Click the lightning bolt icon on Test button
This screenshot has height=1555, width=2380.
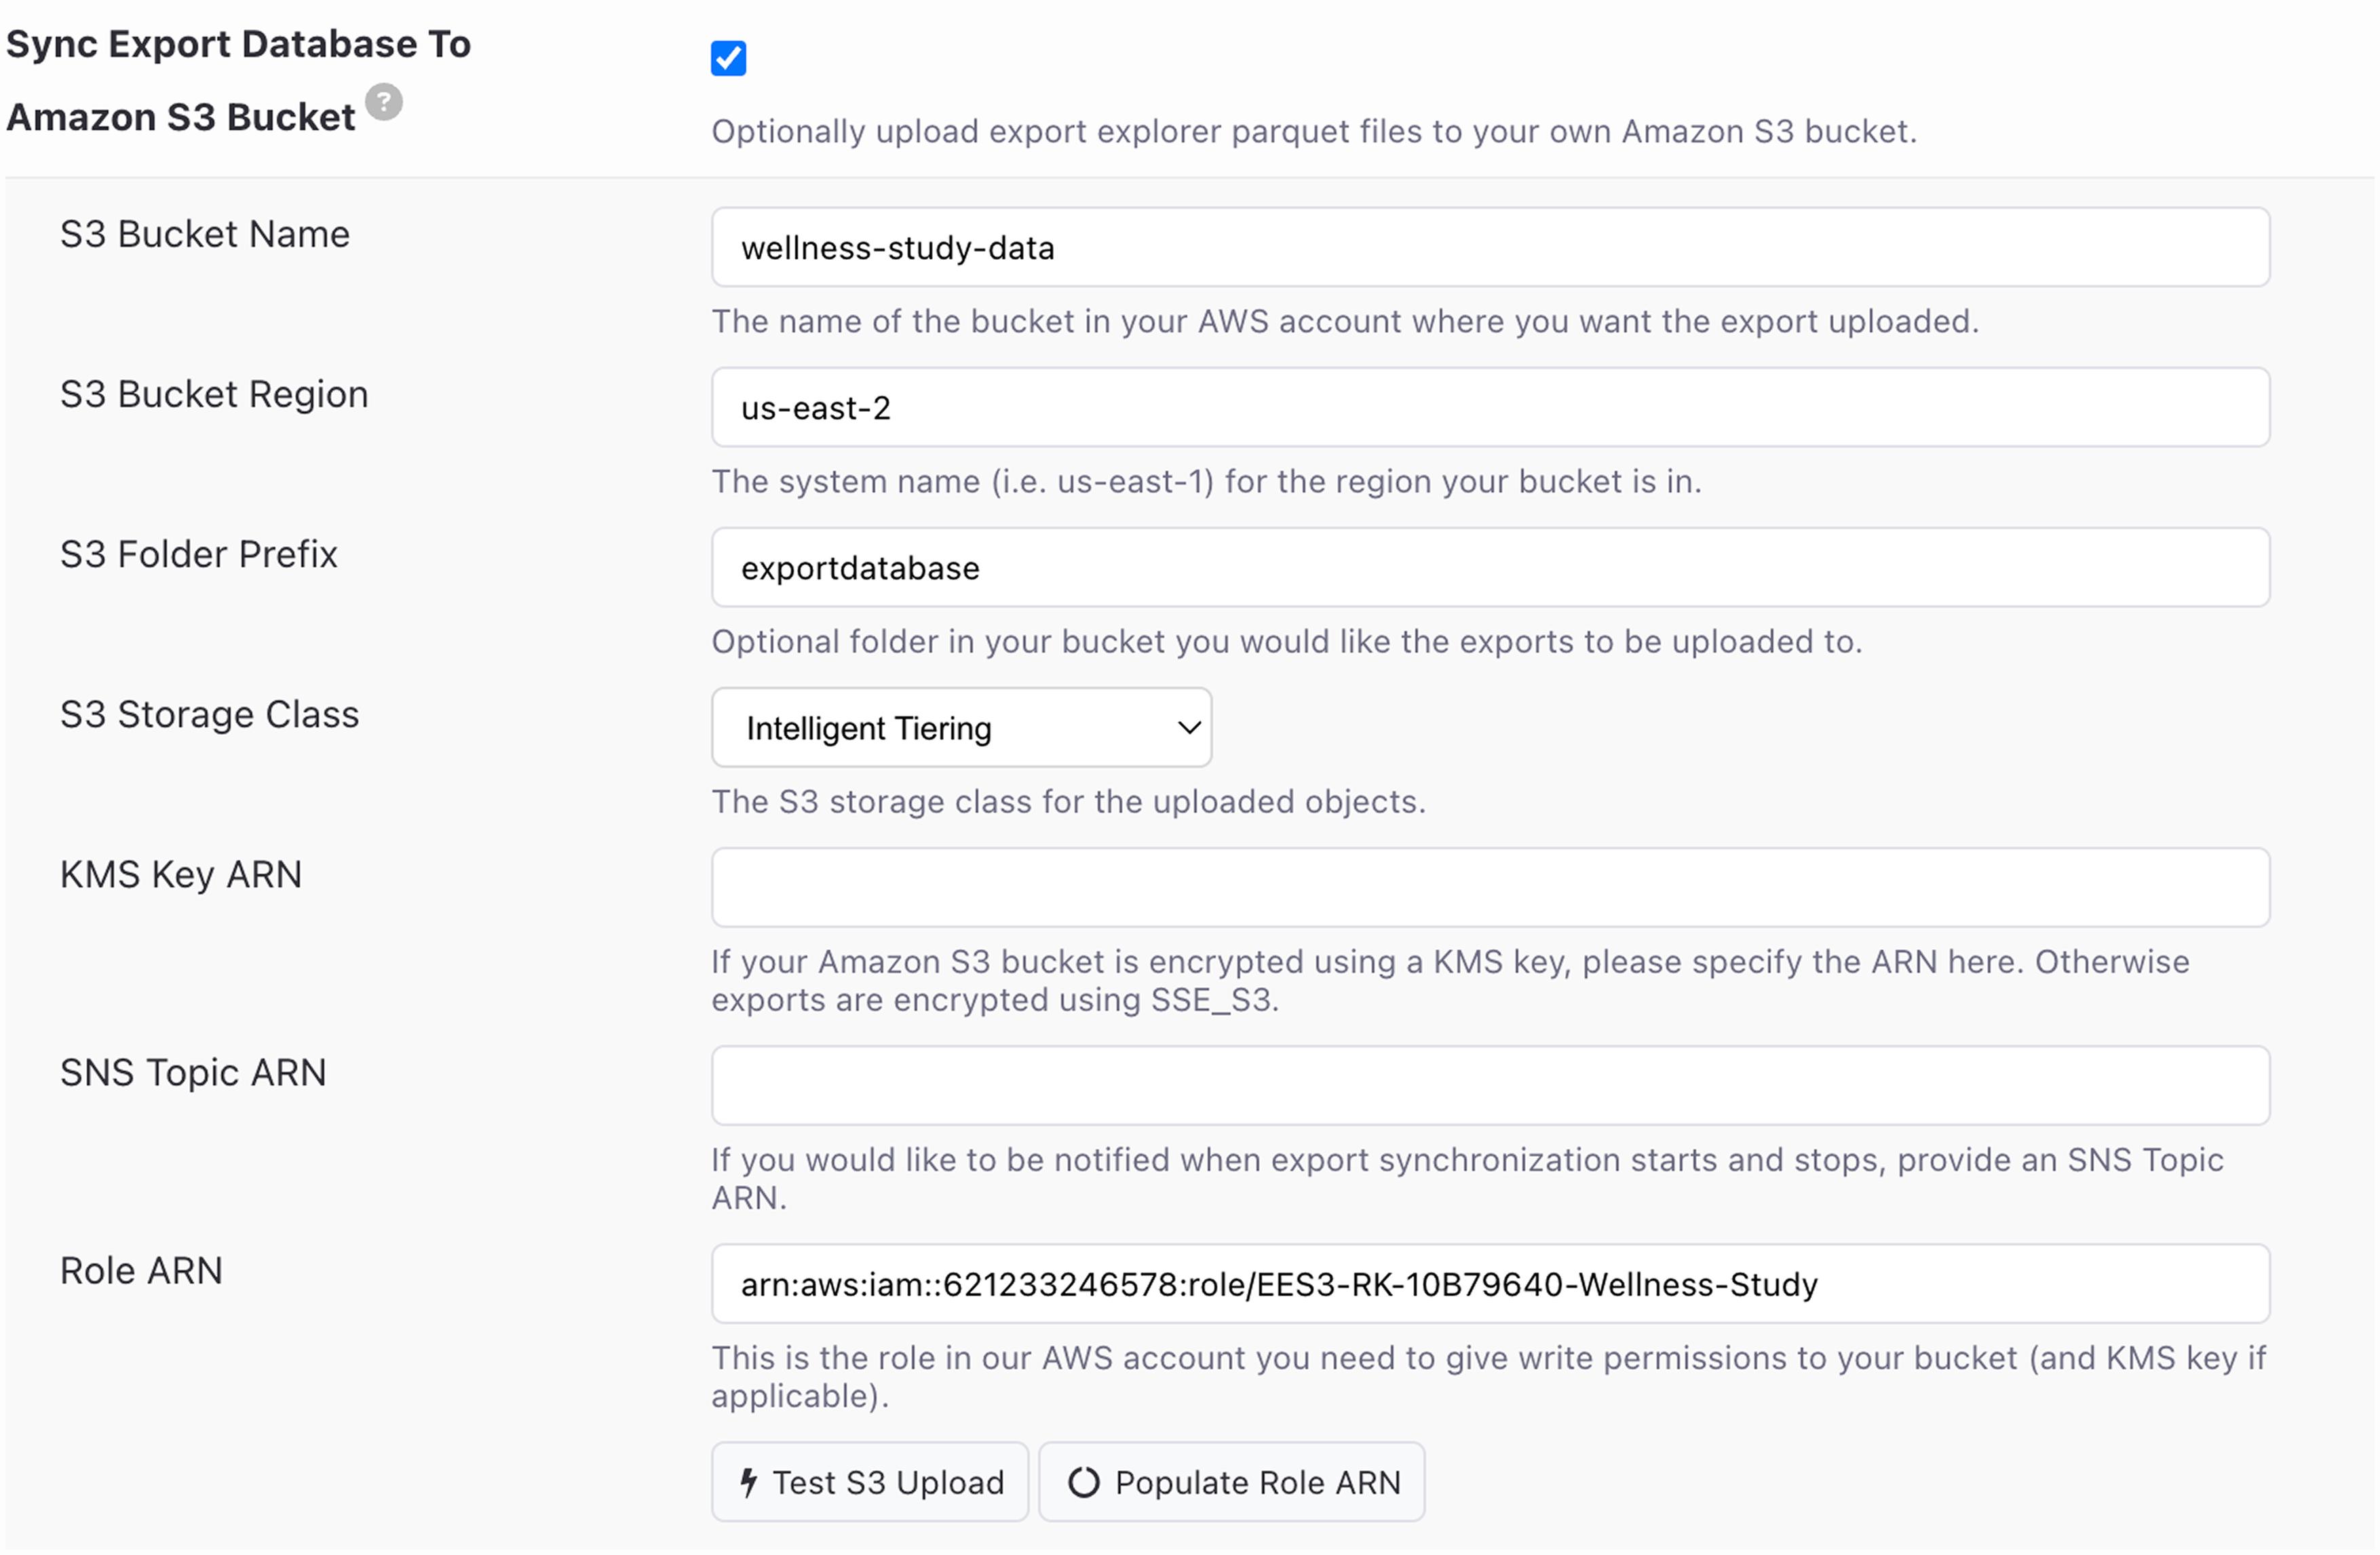tap(748, 1481)
